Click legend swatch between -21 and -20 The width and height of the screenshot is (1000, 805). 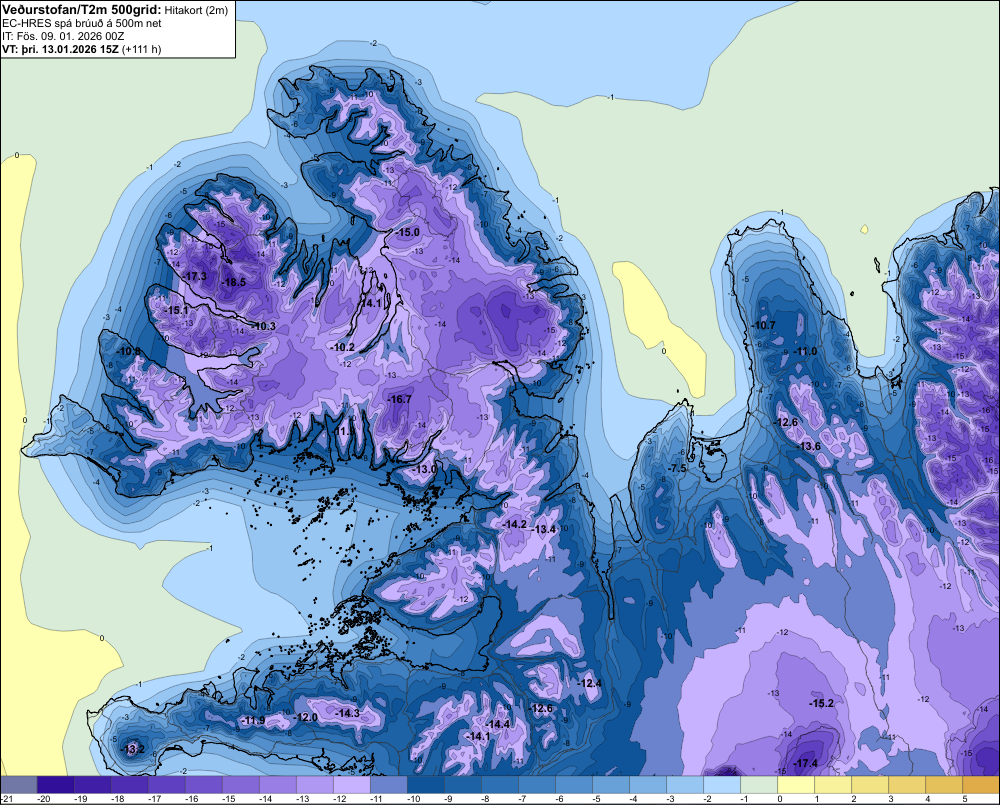point(19,784)
